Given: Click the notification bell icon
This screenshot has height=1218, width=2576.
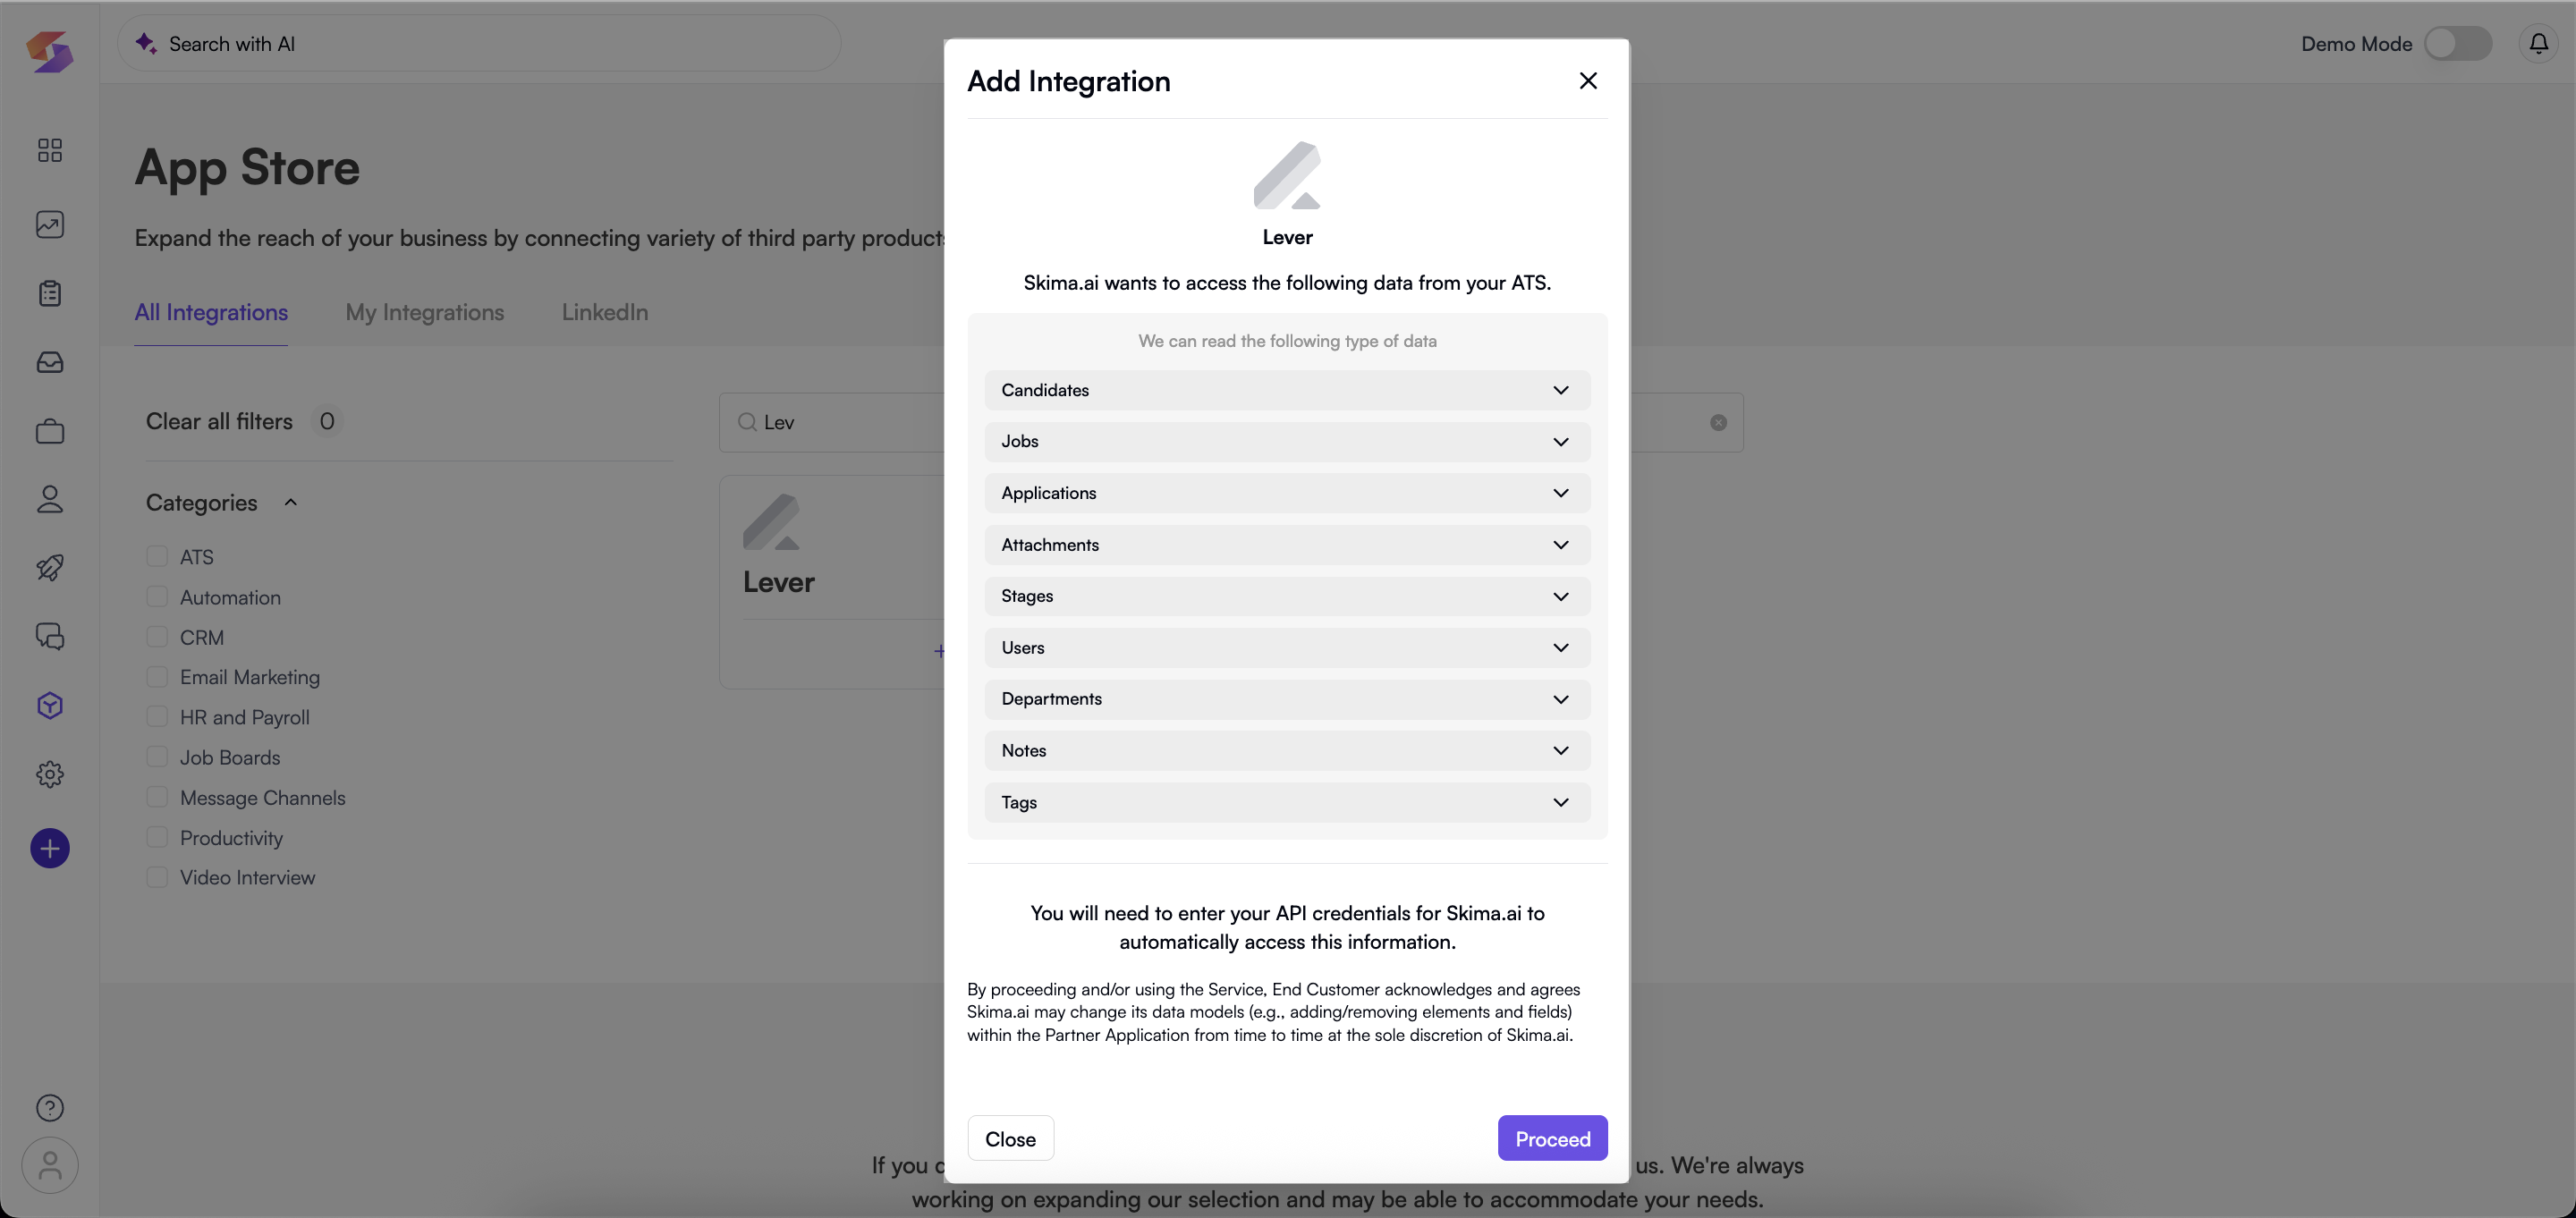Looking at the screenshot, I should (2538, 43).
